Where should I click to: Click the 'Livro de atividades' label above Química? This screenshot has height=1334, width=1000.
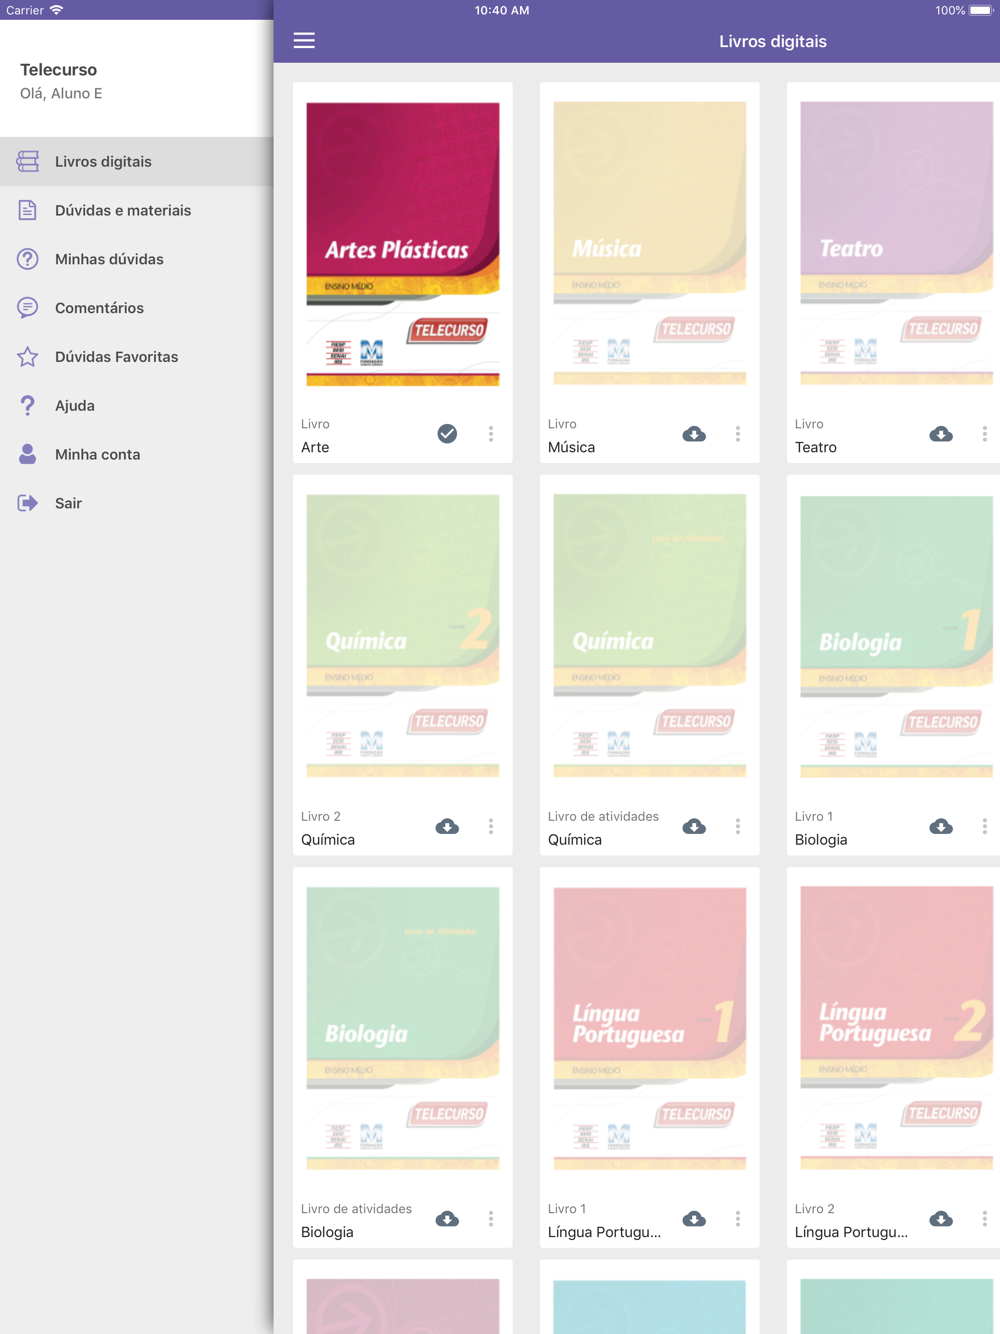pos(603,816)
